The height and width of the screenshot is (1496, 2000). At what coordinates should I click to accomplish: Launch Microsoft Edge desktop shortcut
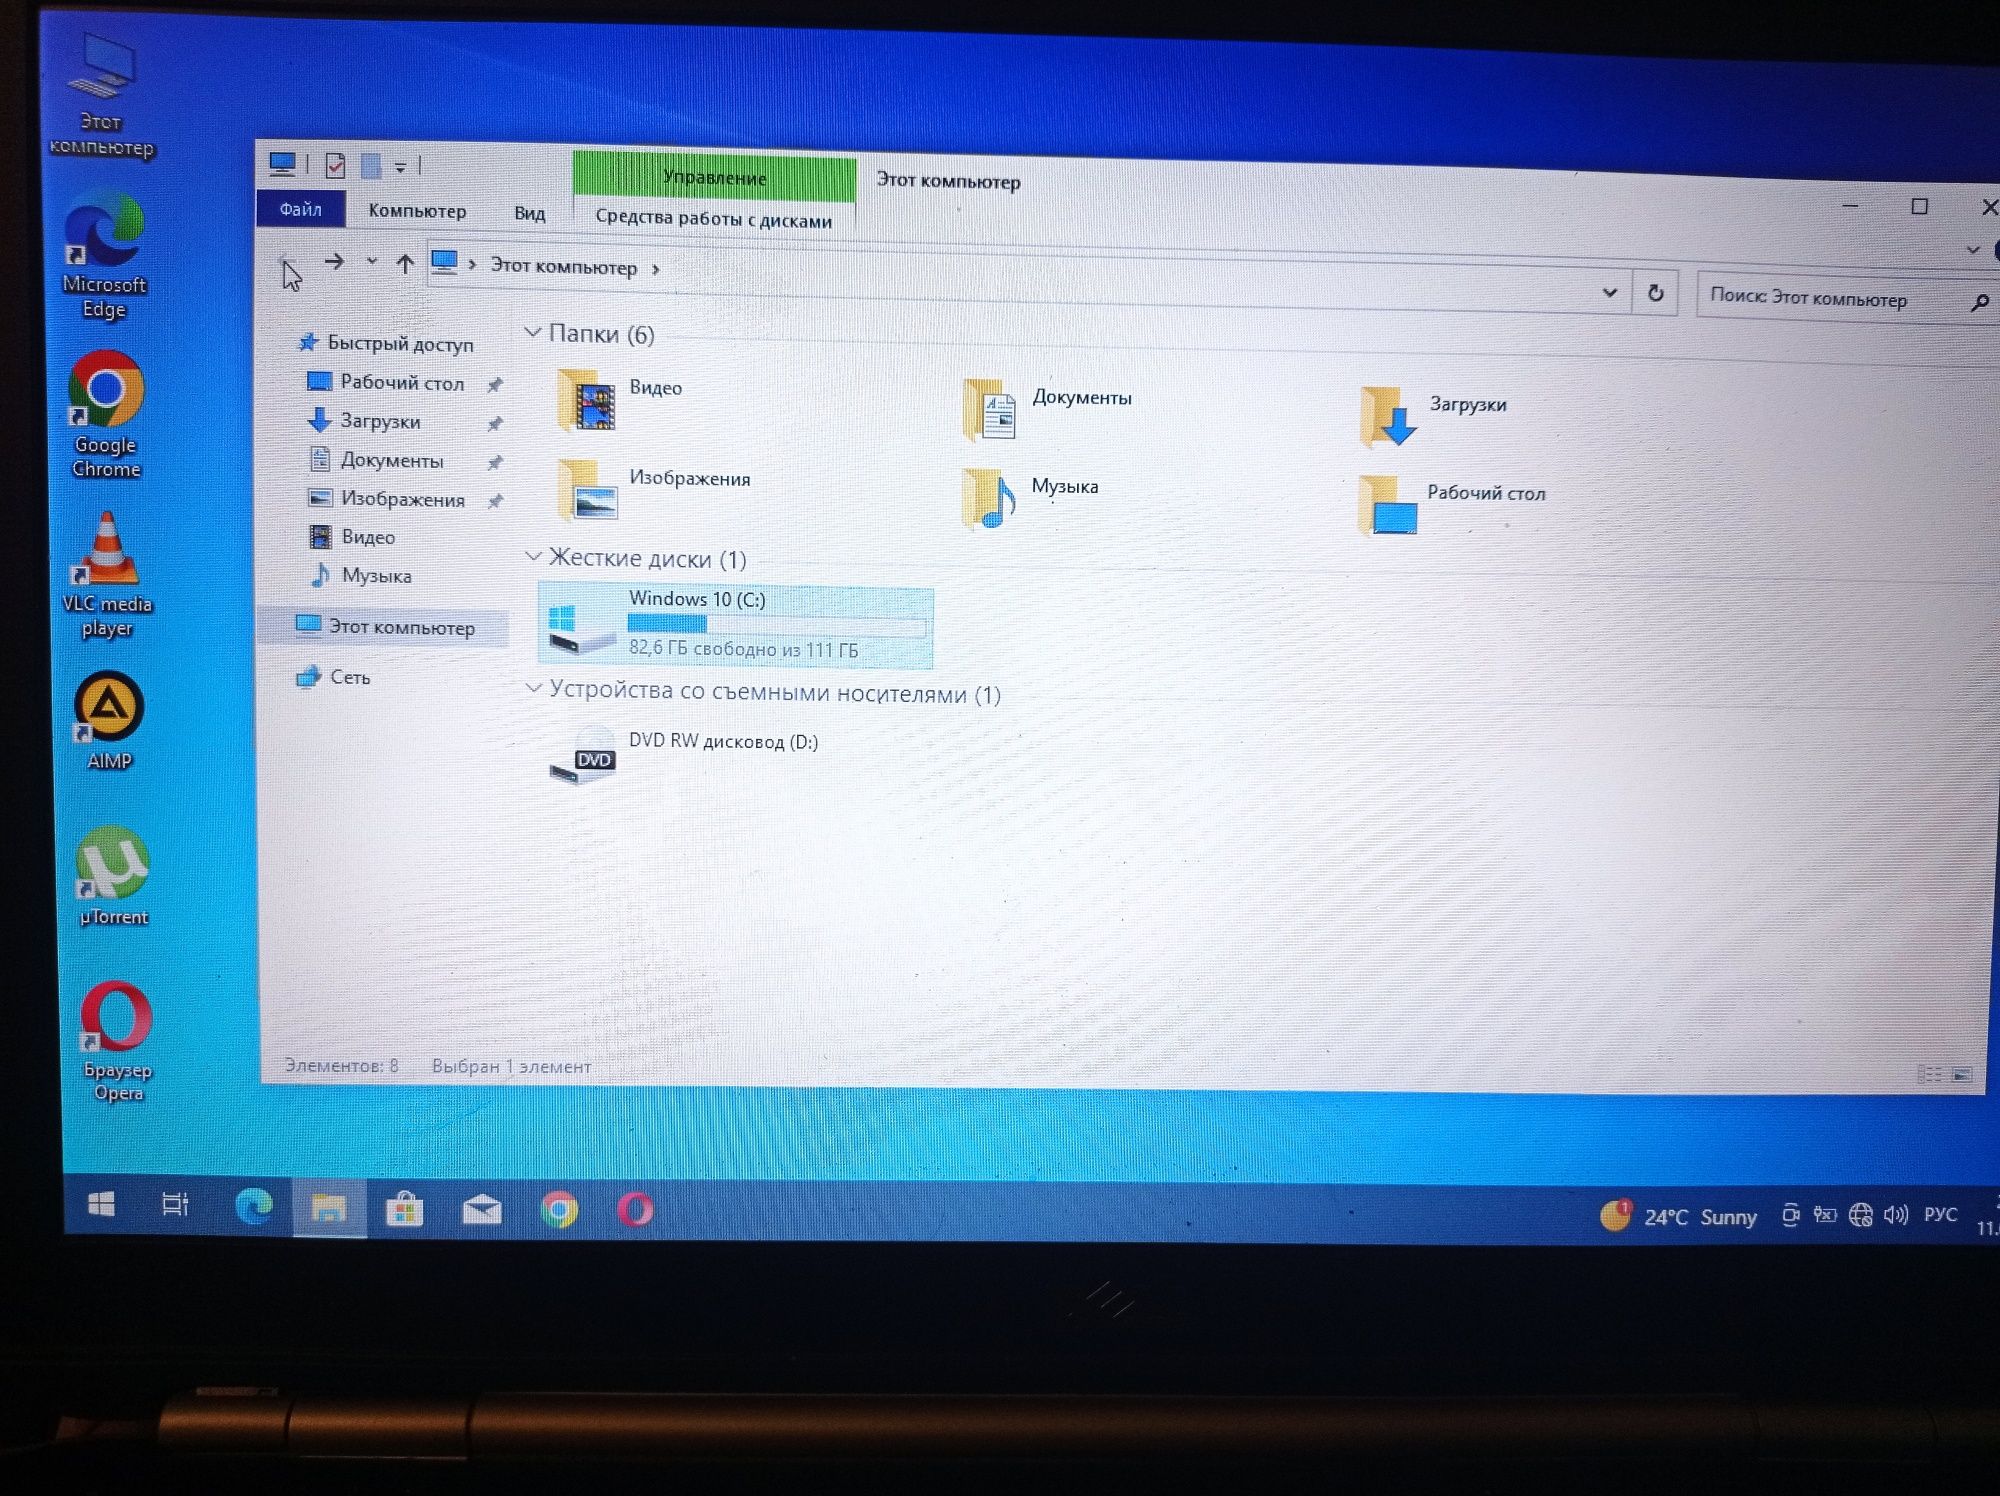(x=104, y=257)
